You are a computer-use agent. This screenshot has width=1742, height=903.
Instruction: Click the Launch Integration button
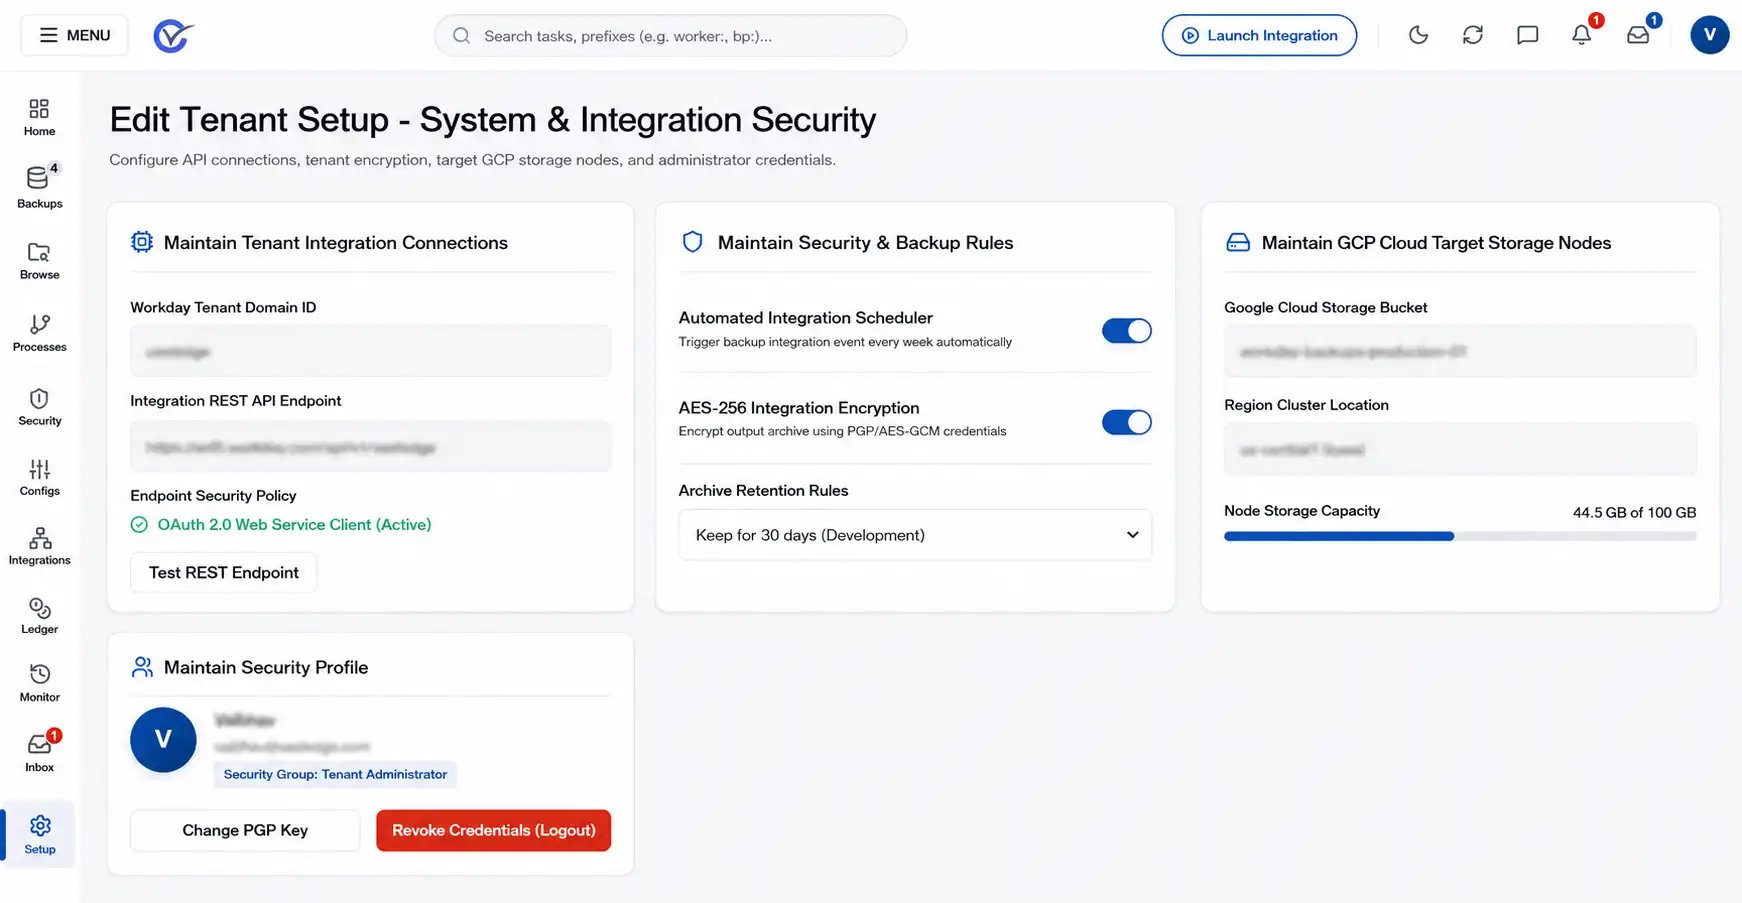click(1259, 35)
